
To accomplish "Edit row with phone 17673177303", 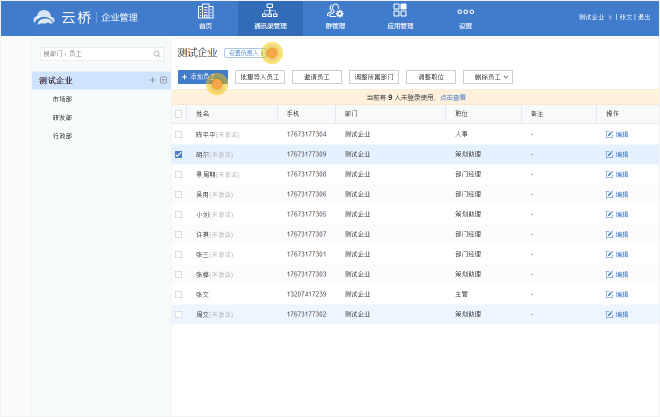I will pos(617,274).
